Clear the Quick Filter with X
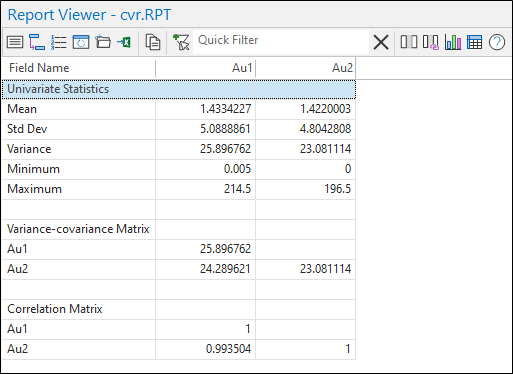Image resolution: width=513 pixels, height=374 pixels. 381,42
